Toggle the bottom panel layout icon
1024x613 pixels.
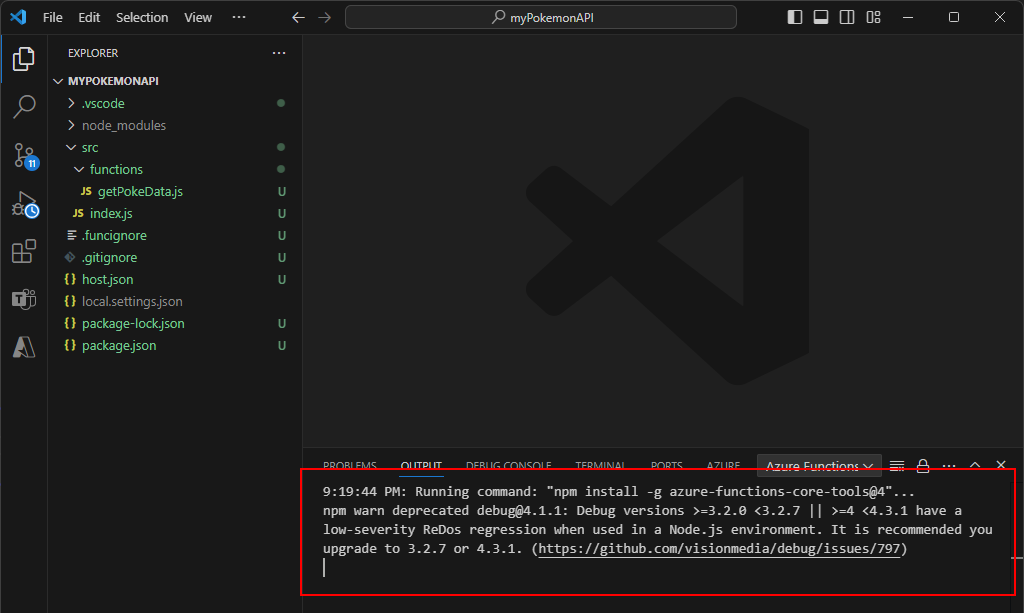click(821, 17)
